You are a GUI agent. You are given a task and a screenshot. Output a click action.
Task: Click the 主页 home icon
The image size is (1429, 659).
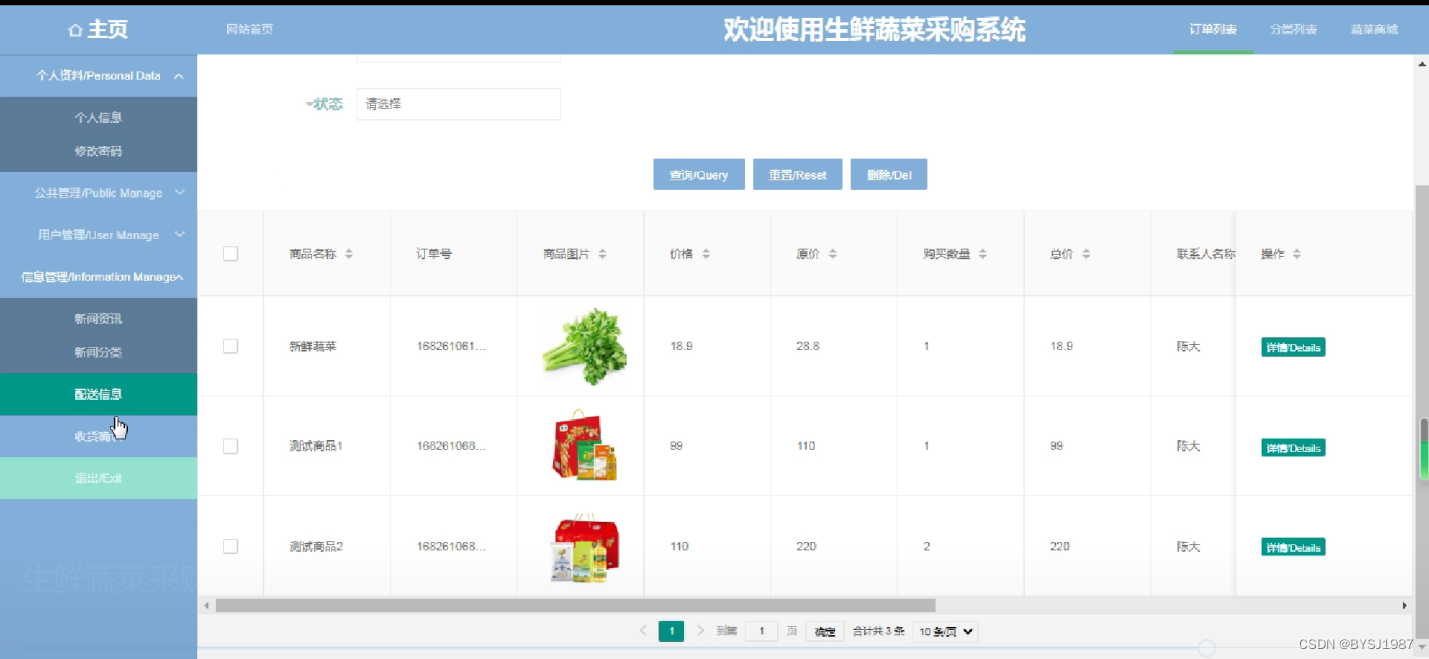(75, 30)
